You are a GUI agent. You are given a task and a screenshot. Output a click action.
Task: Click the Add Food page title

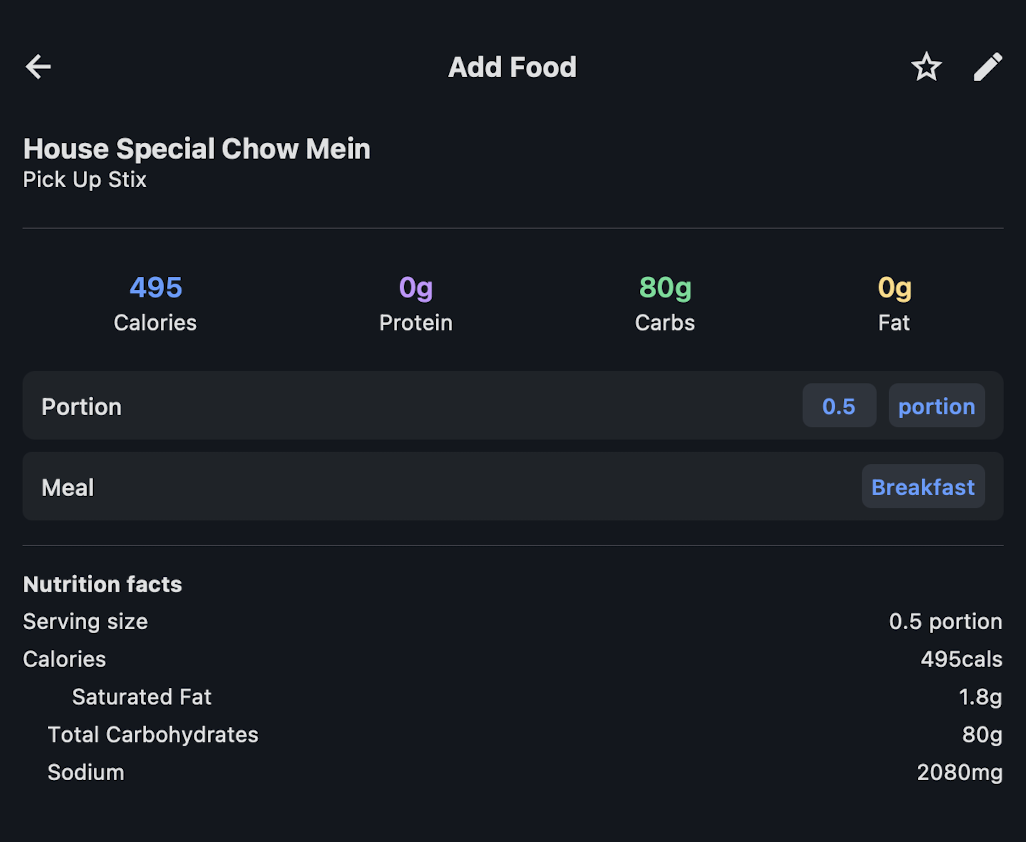click(x=512, y=67)
